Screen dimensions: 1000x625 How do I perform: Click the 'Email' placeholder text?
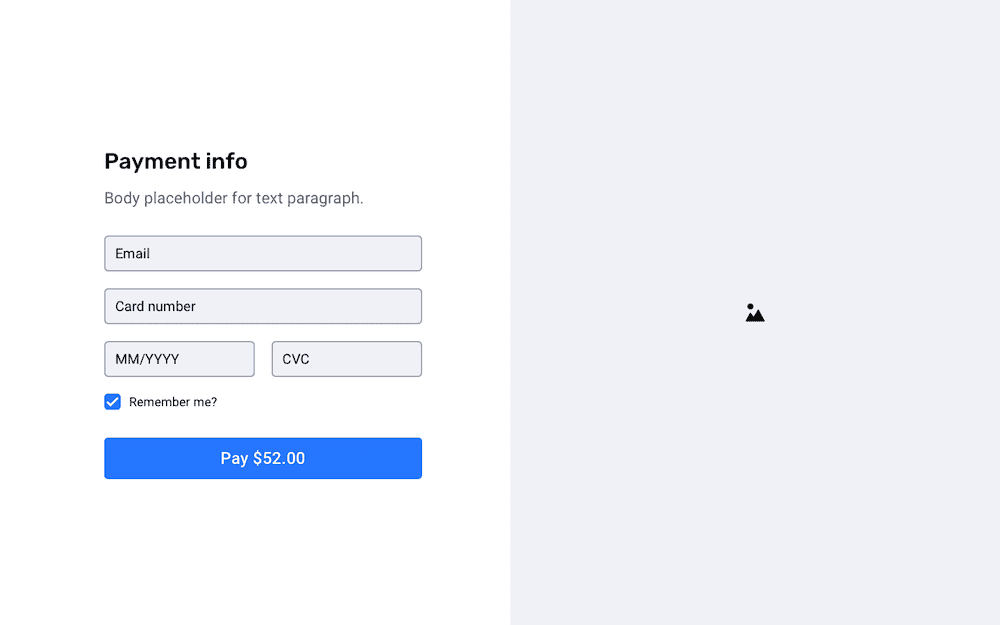coord(133,253)
